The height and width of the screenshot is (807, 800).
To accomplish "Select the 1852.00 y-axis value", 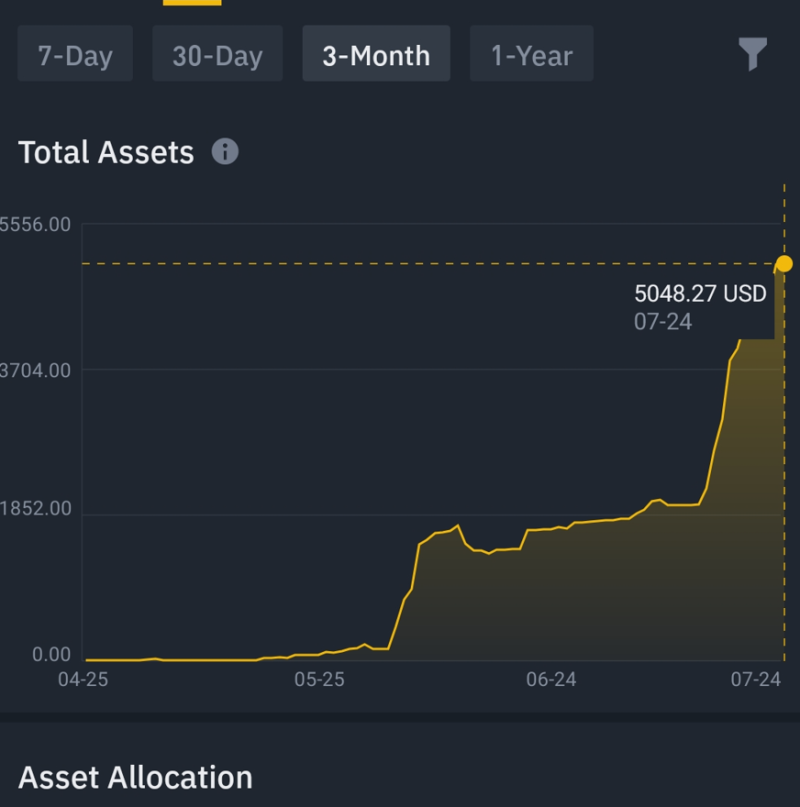I will click(x=35, y=508).
